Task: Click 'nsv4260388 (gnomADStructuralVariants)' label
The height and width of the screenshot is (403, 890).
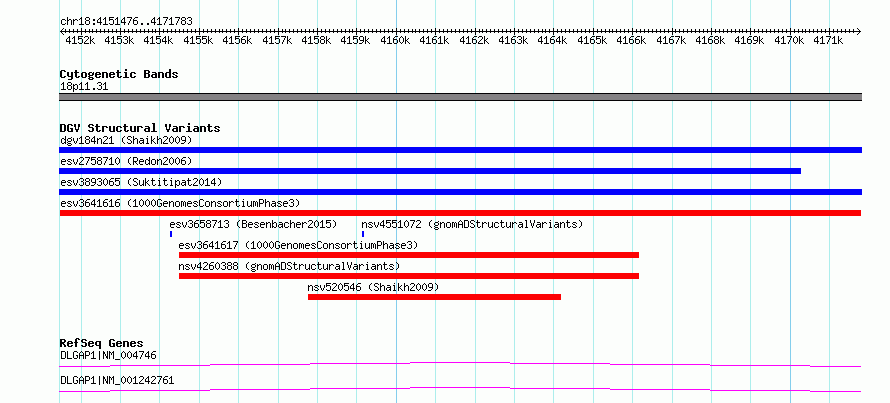Action: [x=289, y=266]
